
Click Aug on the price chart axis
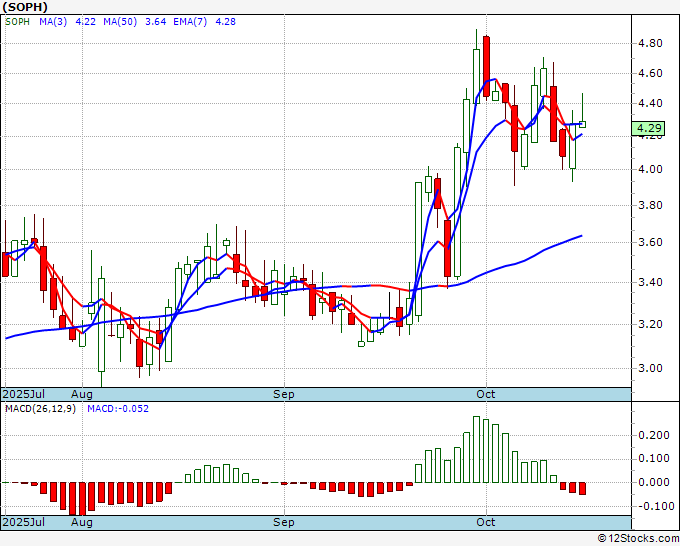tap(82, 394)
